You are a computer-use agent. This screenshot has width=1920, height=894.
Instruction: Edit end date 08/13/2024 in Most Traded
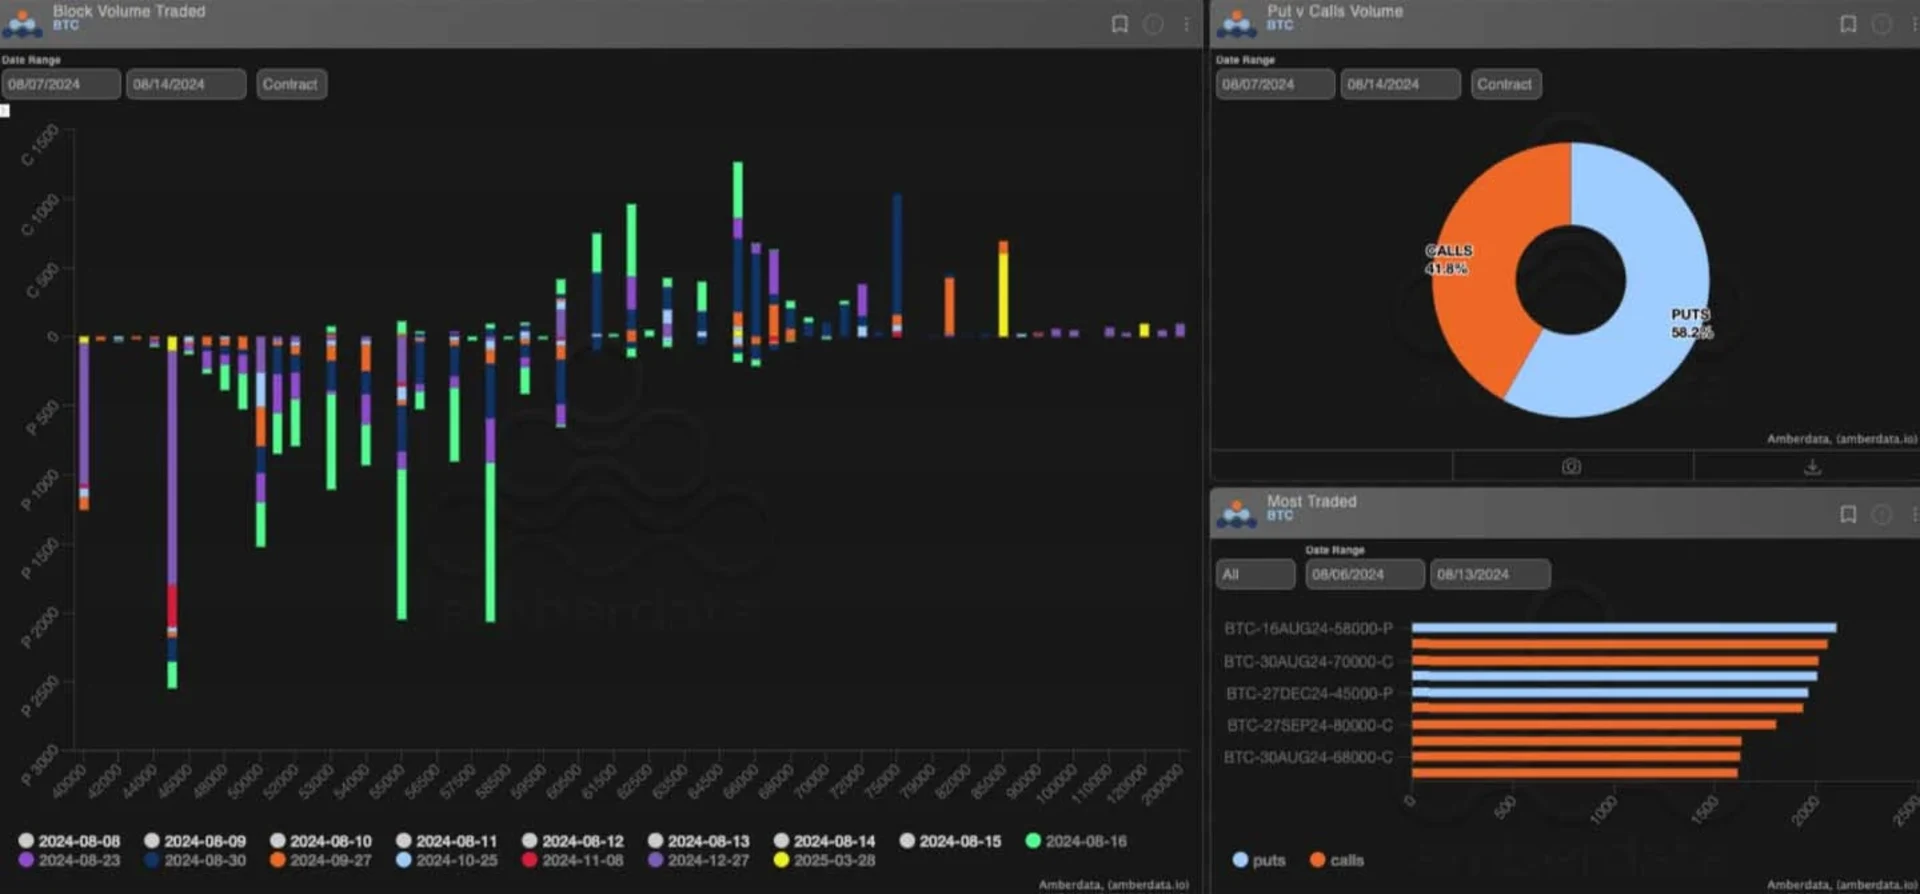coord(1490,574)
